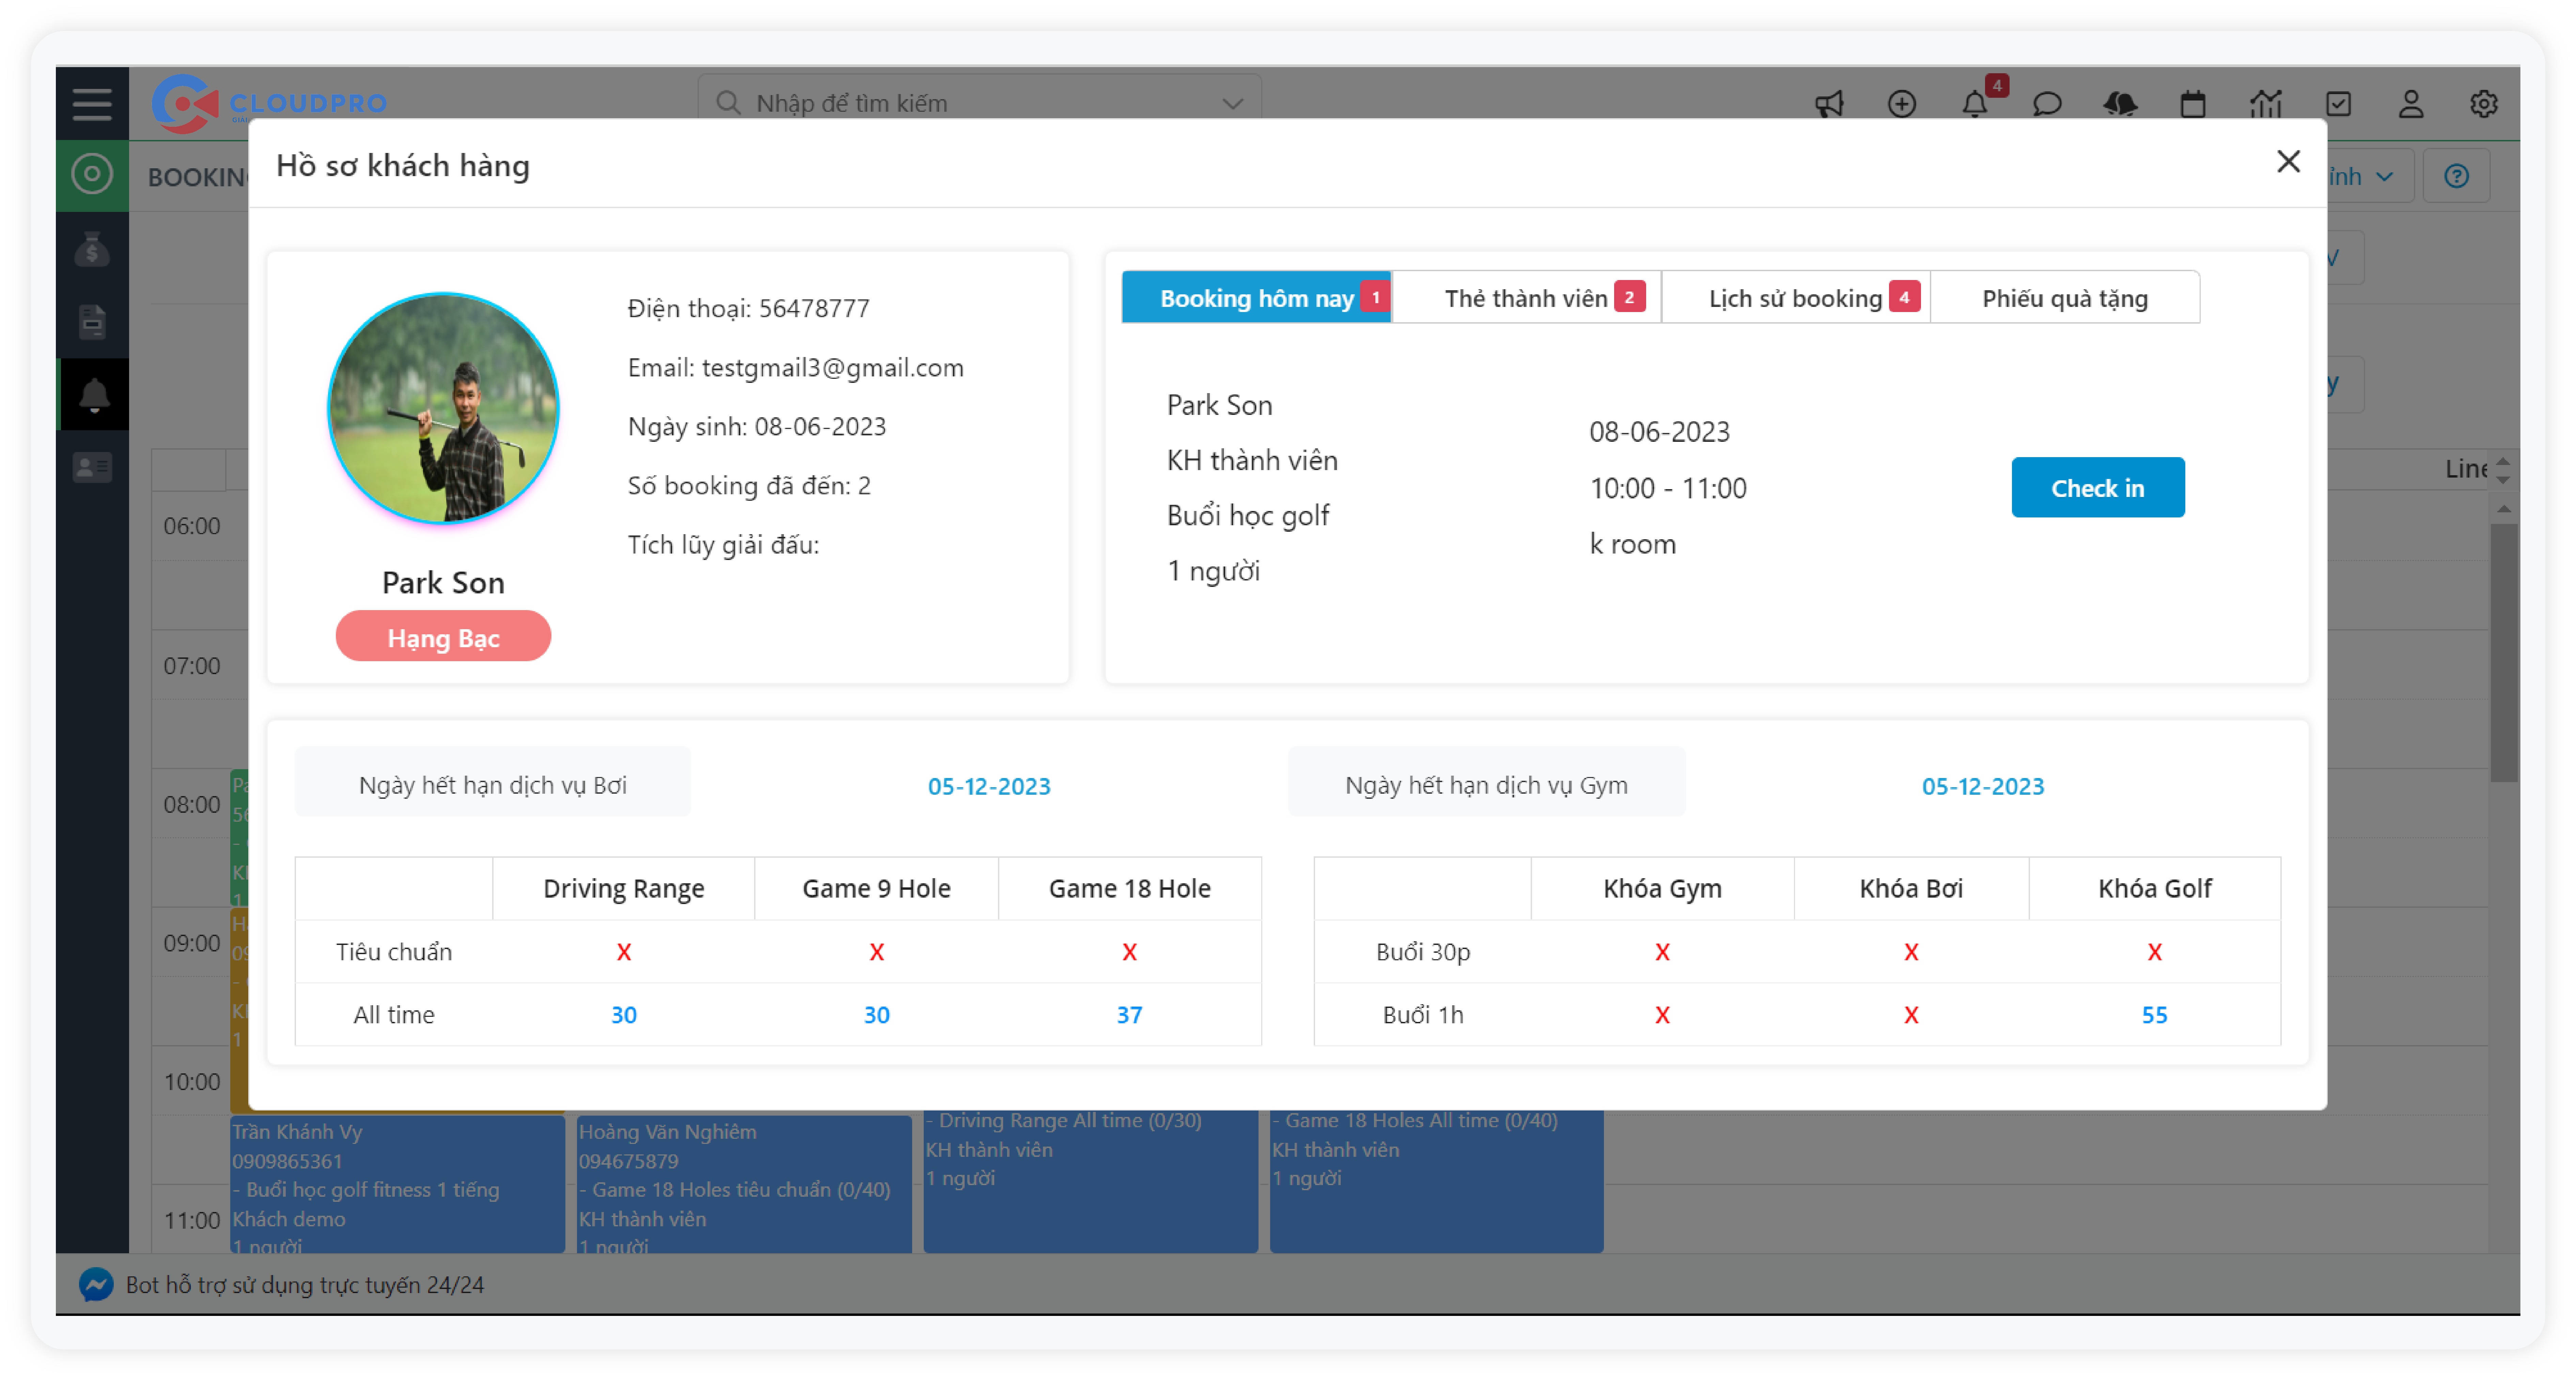The image size is (2576, 1383).
Task: Select the Phiếu quà tặng tab
Action: [2064, 298]
